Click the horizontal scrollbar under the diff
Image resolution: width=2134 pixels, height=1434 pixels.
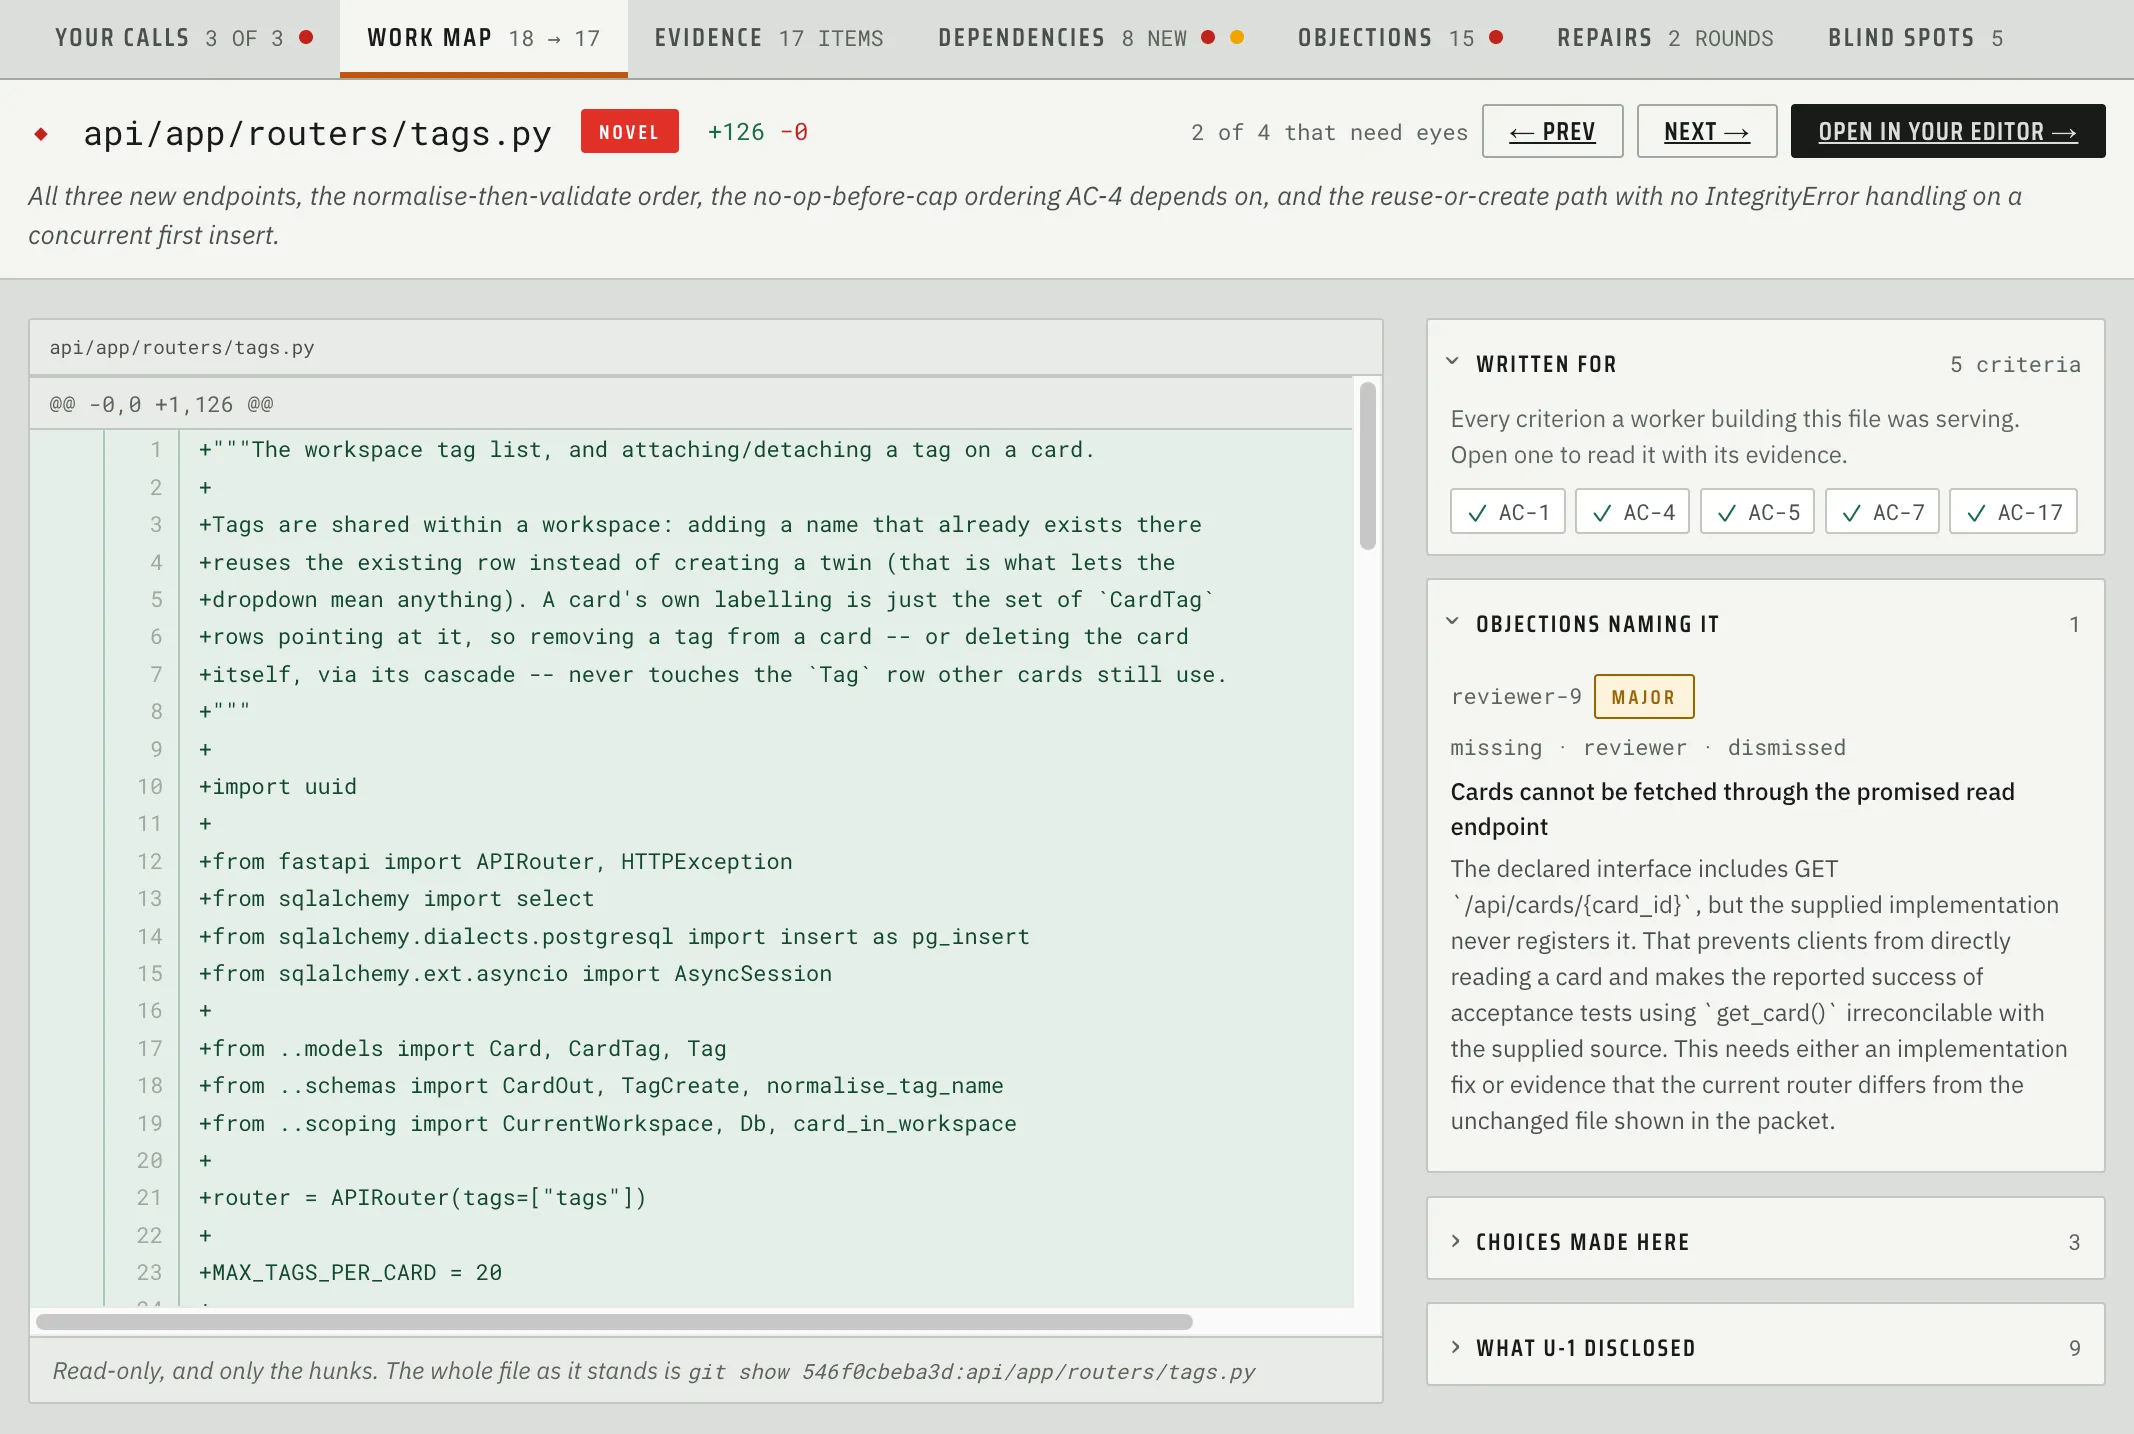pyautogui.click(x=614, y=1322)
